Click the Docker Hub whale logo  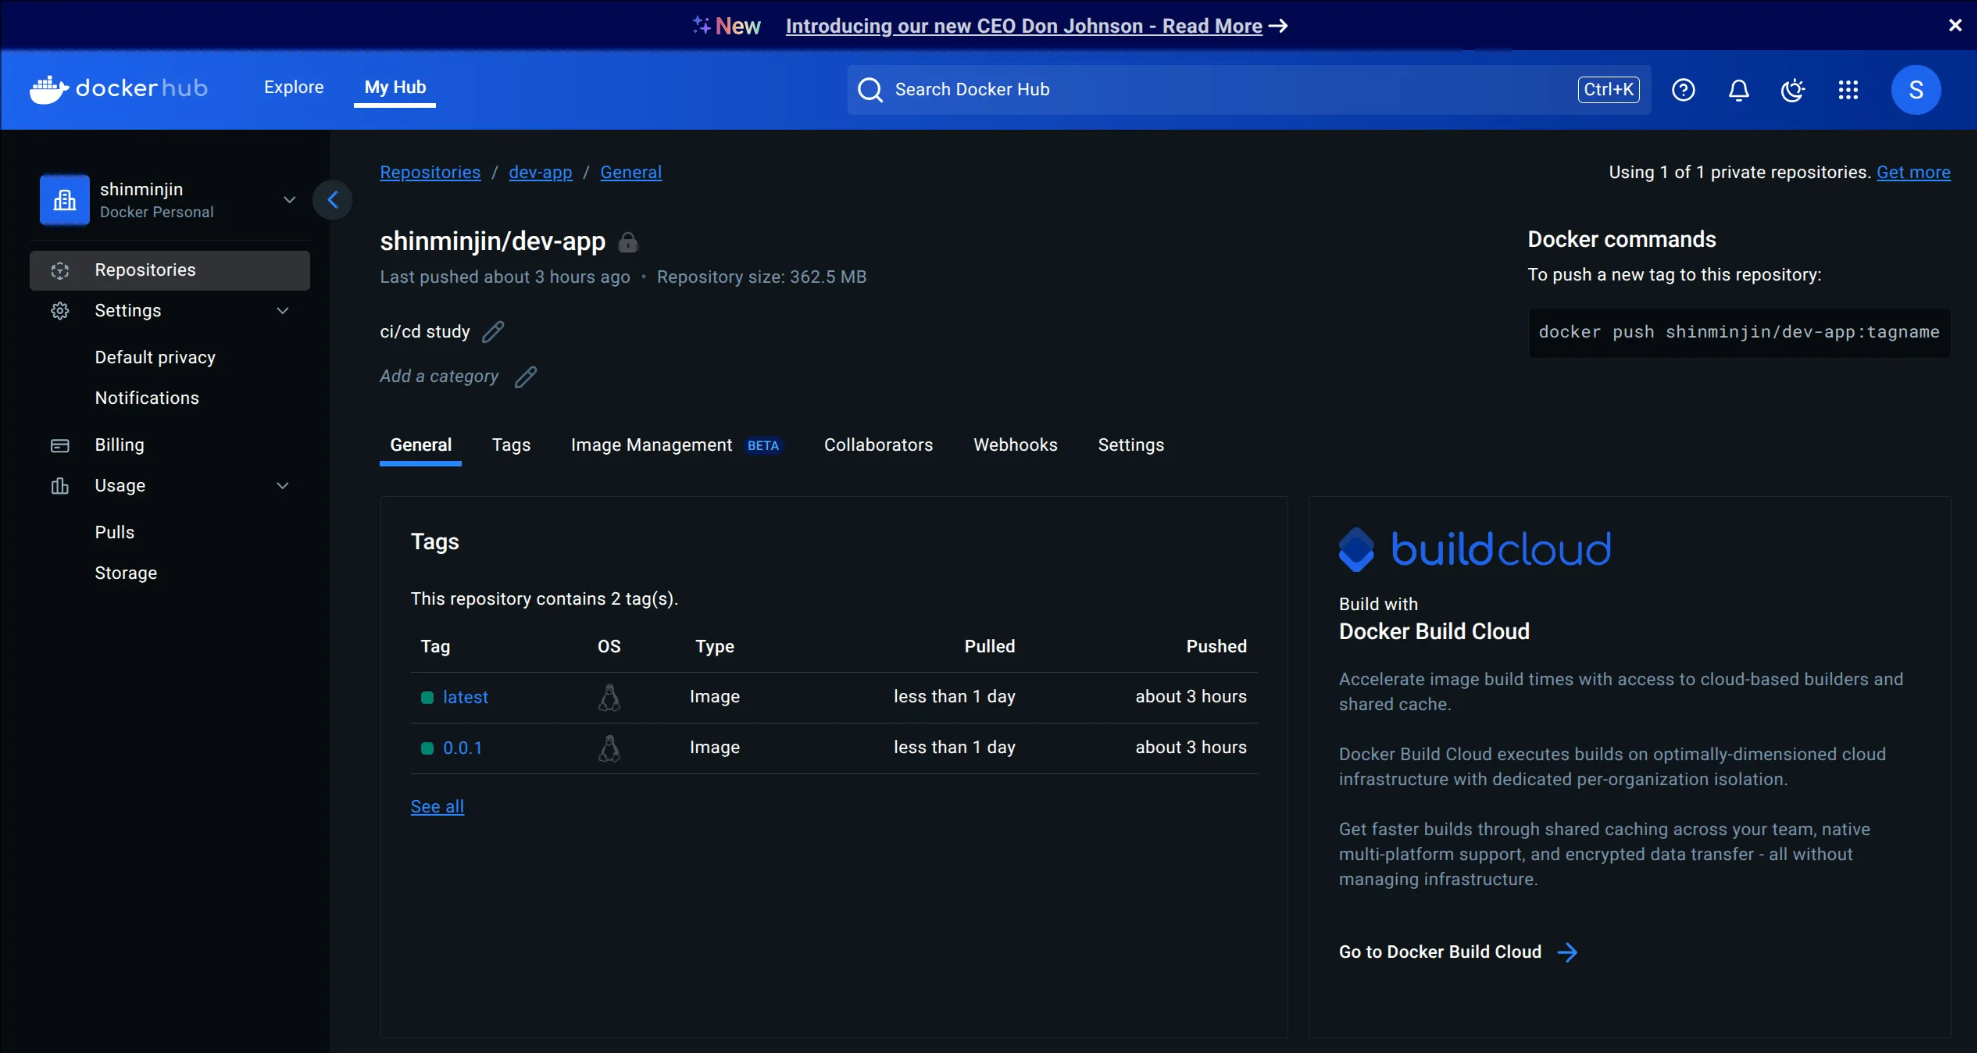pos(49,89)
